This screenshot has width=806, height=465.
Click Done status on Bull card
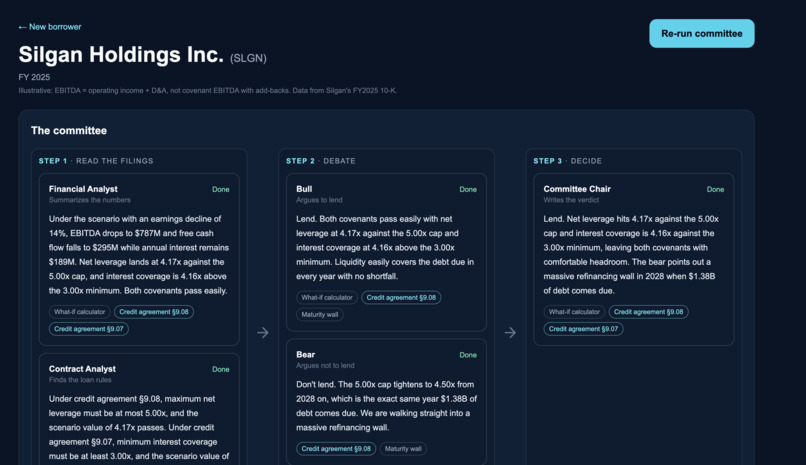pyautogui.click(x=468, y=190)
